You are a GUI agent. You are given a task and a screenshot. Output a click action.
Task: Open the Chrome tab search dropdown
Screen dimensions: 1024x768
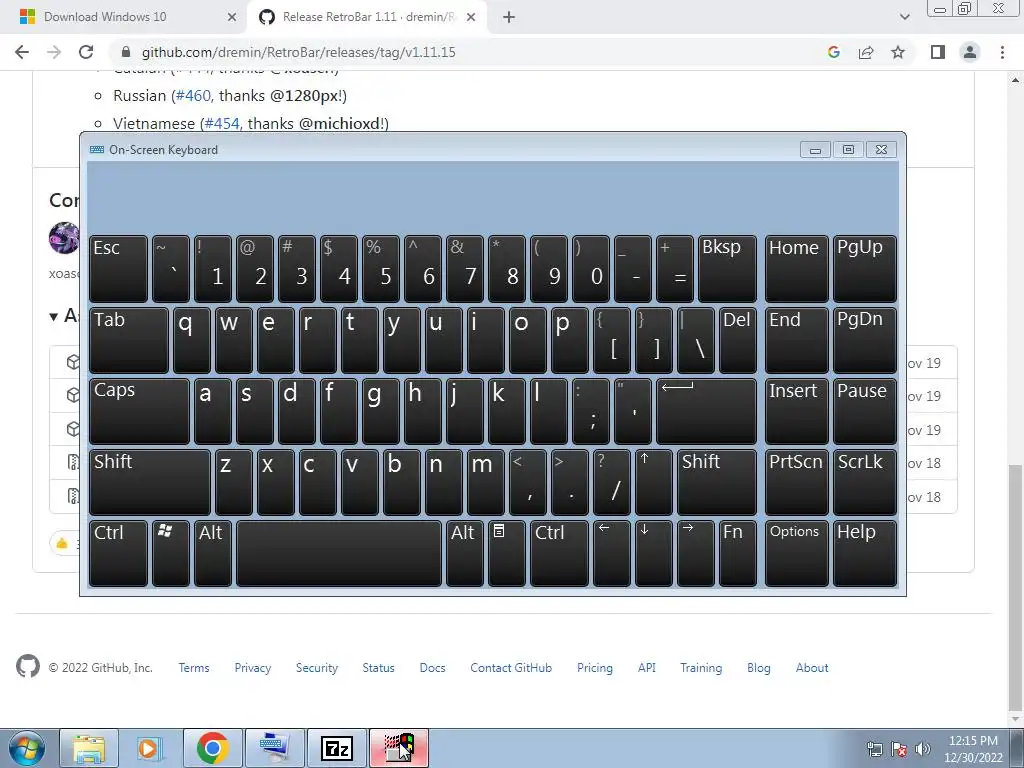point(904,17)
